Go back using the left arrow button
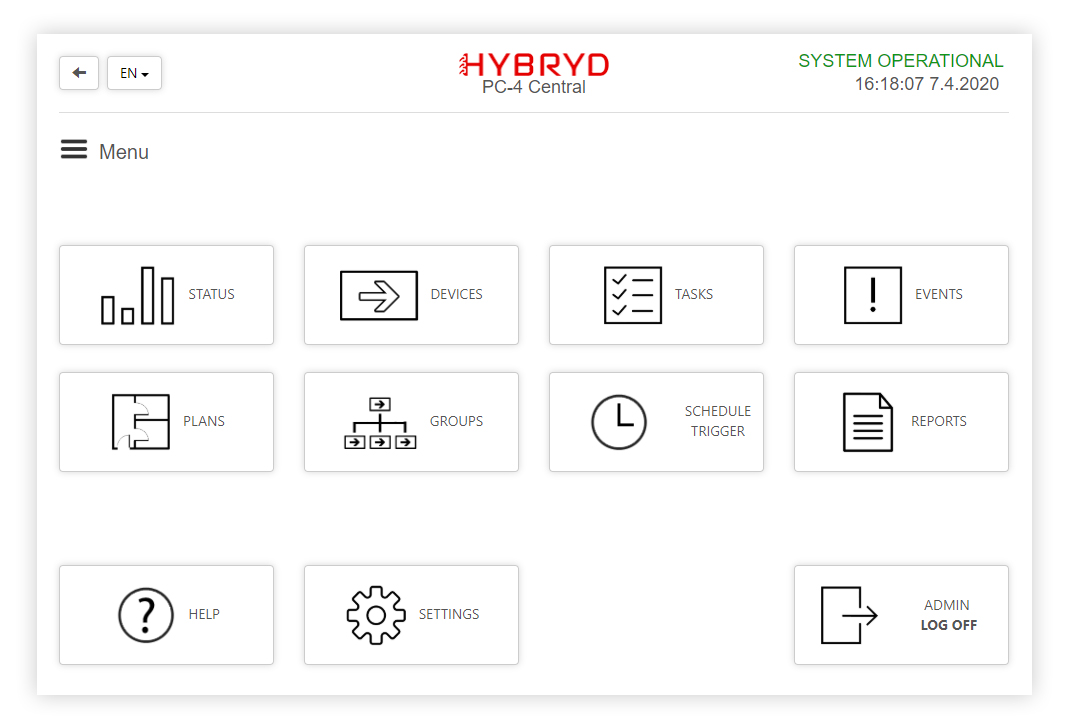 (79, 73)
